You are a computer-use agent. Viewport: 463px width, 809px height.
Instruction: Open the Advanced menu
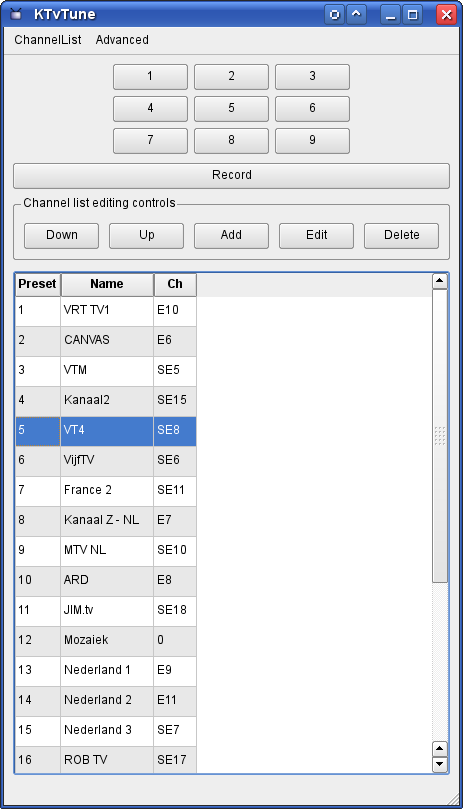122,40
